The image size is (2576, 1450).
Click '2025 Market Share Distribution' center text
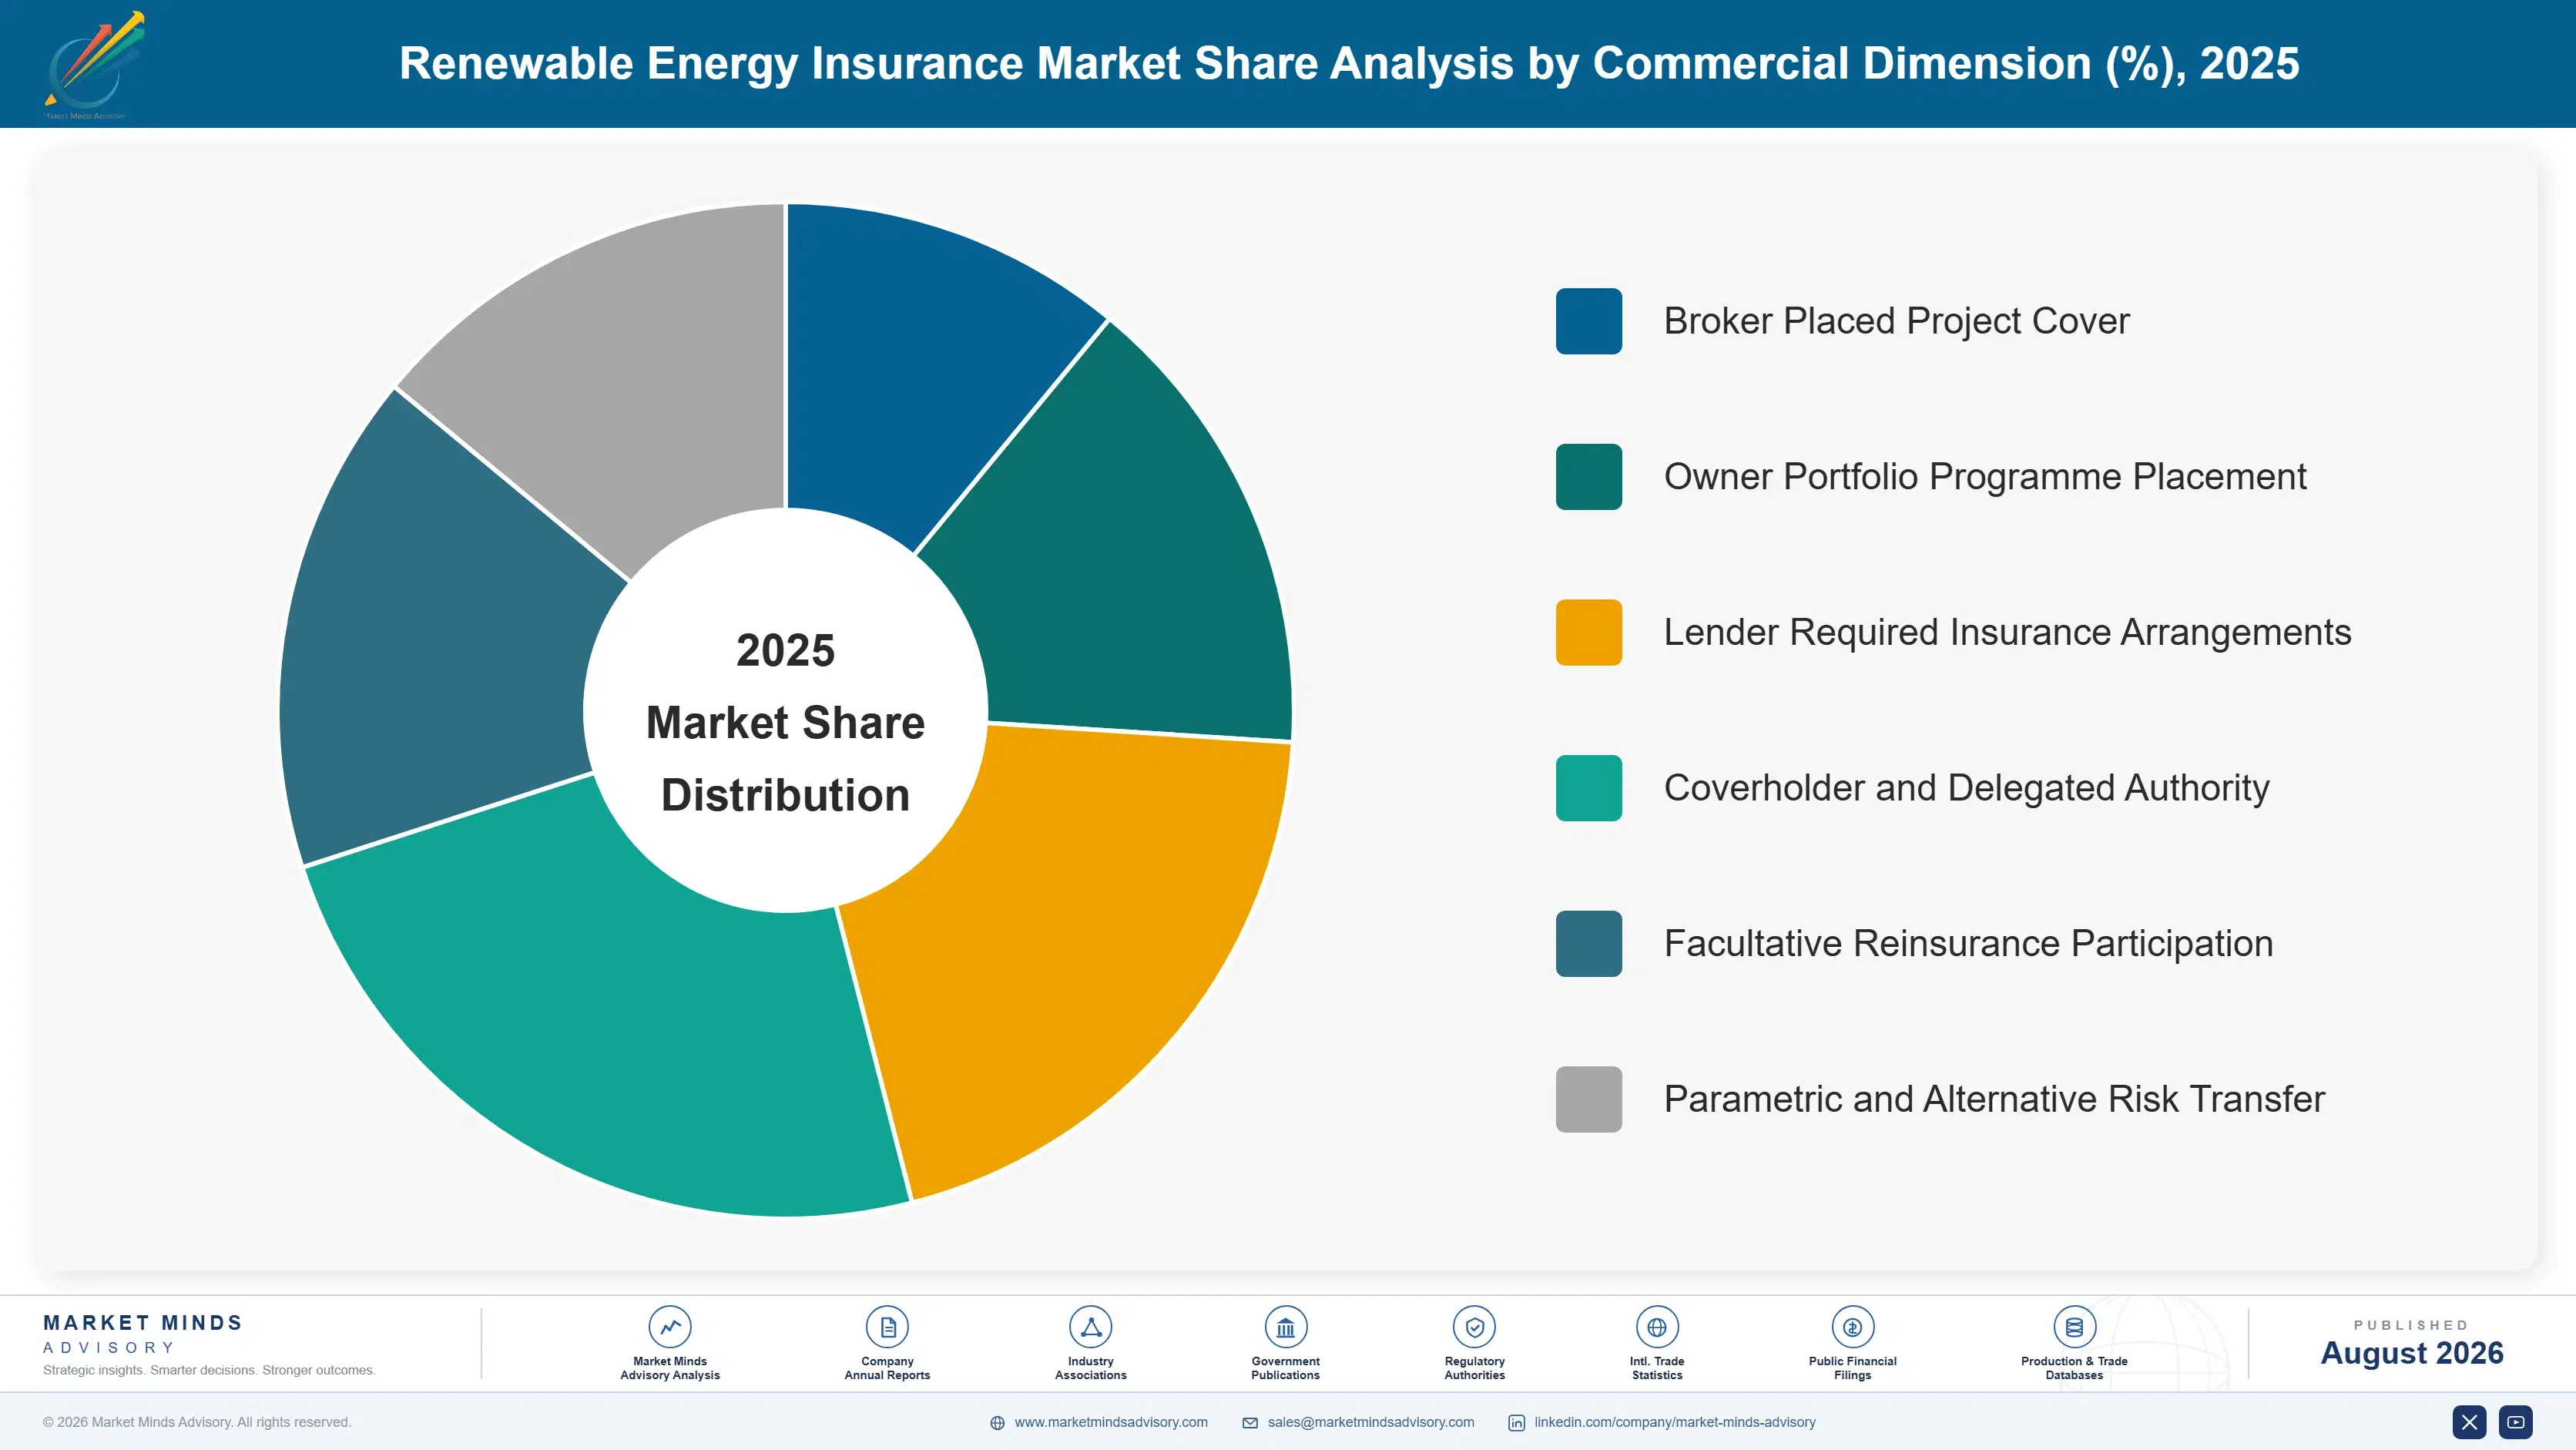pos(785,722)
